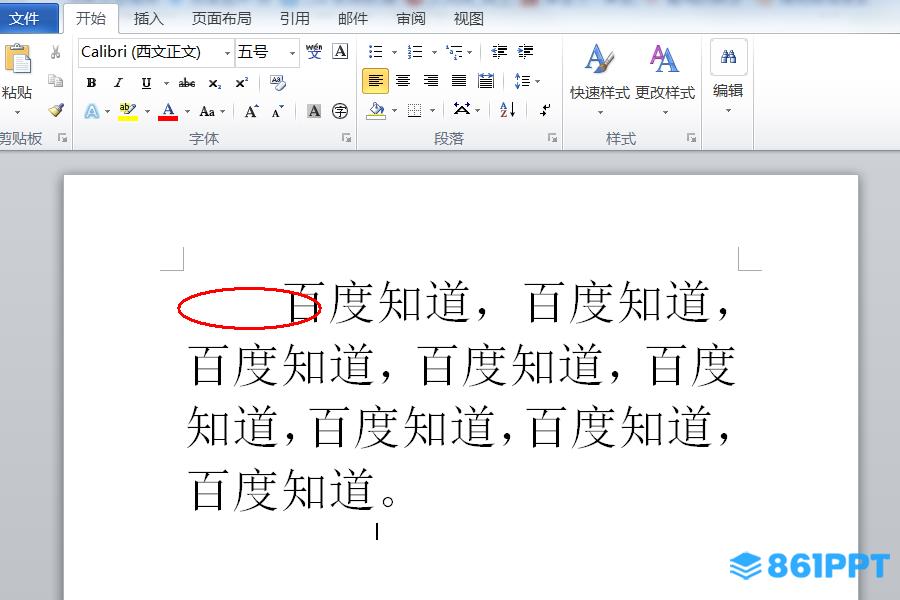The image size is (900, 600).
Task: Decrease paragraph indent
Action: pos(499,52)
